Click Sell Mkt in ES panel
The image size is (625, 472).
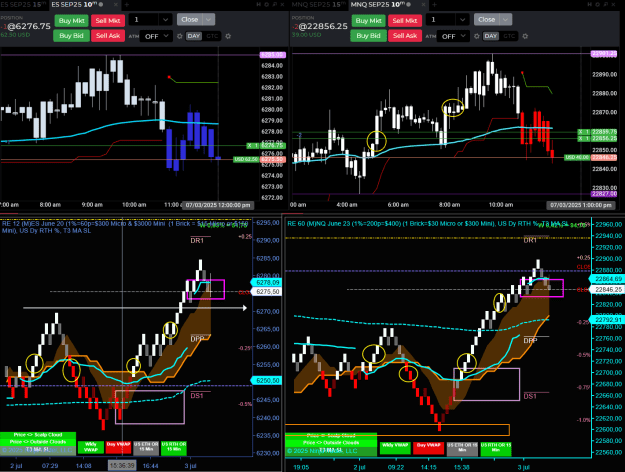click(x=108, y=21)
